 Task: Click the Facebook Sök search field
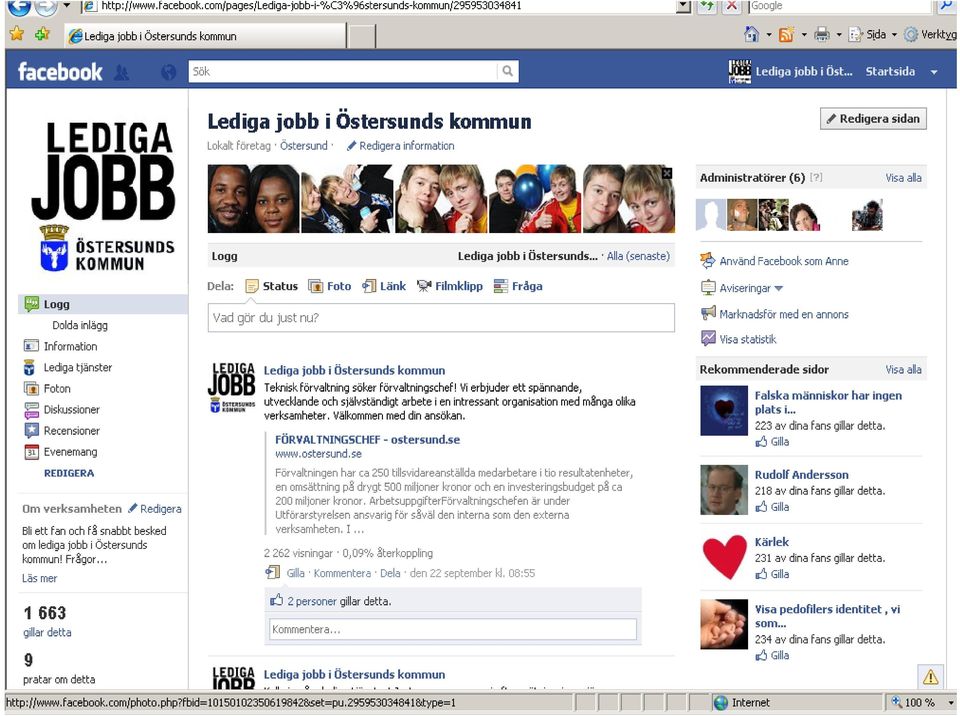[x=343, y=71]
